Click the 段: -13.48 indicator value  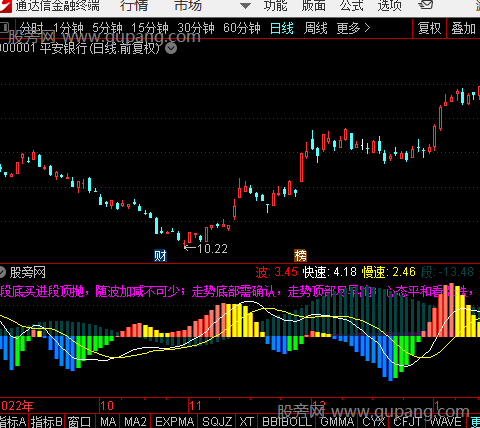(x=447, y=272)
